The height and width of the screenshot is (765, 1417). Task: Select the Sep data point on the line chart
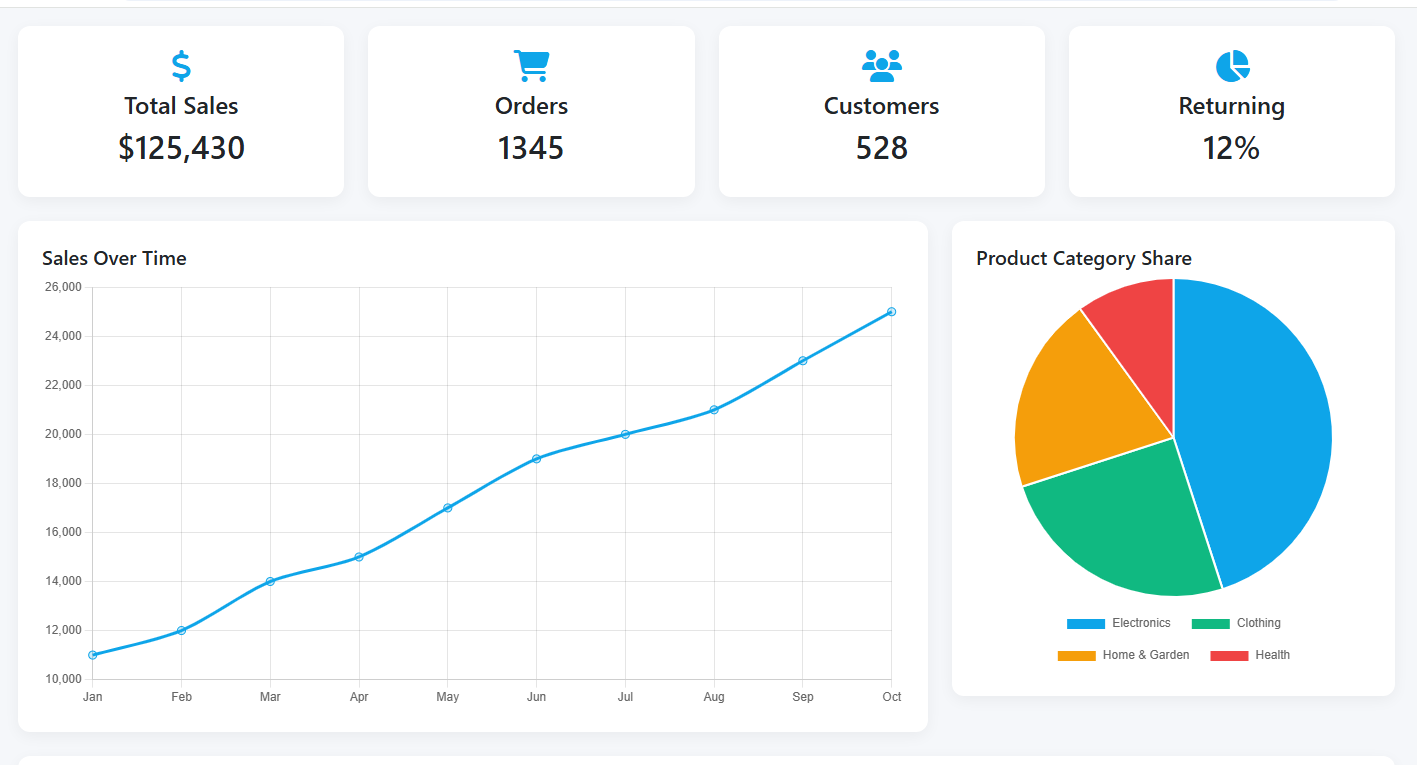click(803, 361)
